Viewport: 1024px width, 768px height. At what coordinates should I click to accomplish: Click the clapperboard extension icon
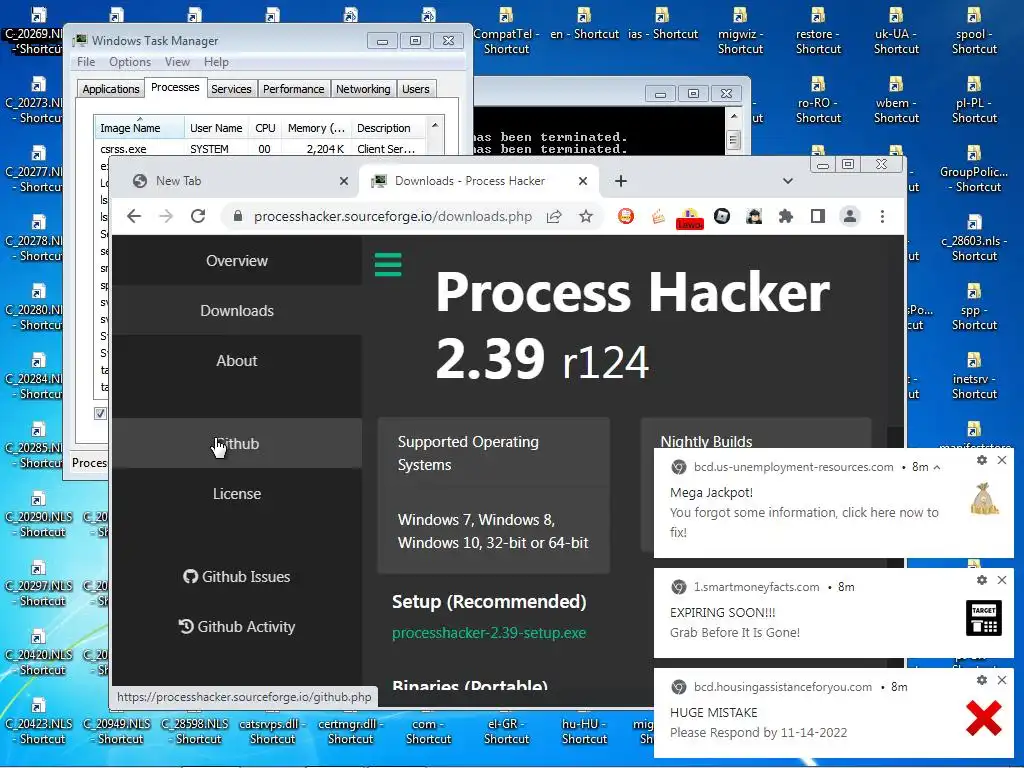(658, 216)
